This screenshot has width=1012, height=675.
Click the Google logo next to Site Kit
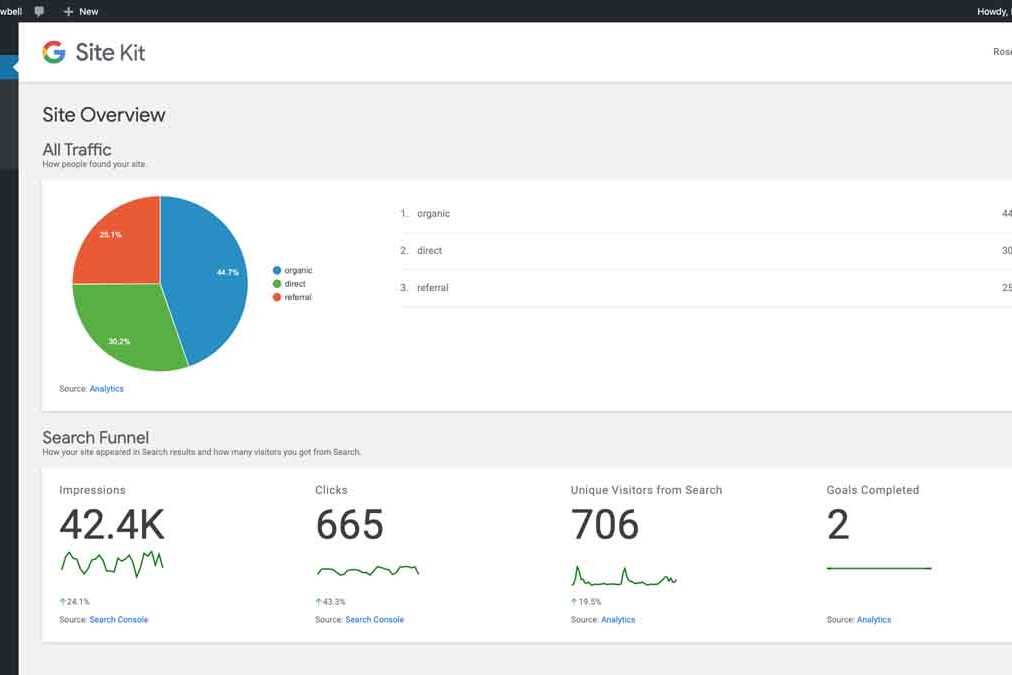point(54,52)
